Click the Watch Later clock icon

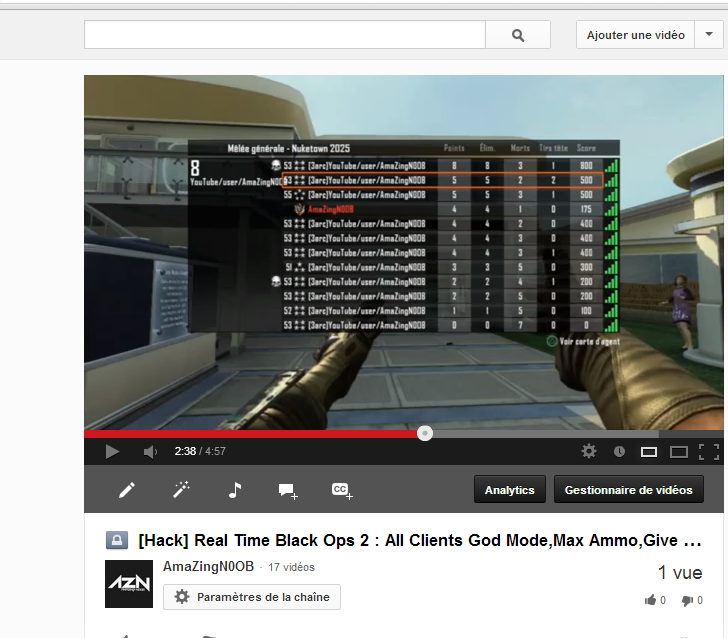tap(619, 451)
